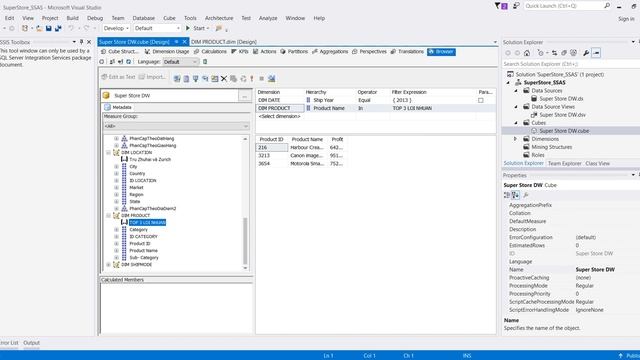This screenshot has height=360, width=640.
Task: Expand the City attribute
Action: click(x=116, y=167)
